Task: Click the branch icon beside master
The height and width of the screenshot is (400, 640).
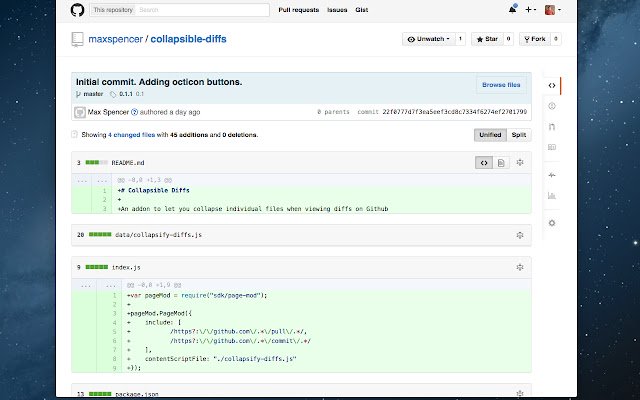Action: click(78, 94)
